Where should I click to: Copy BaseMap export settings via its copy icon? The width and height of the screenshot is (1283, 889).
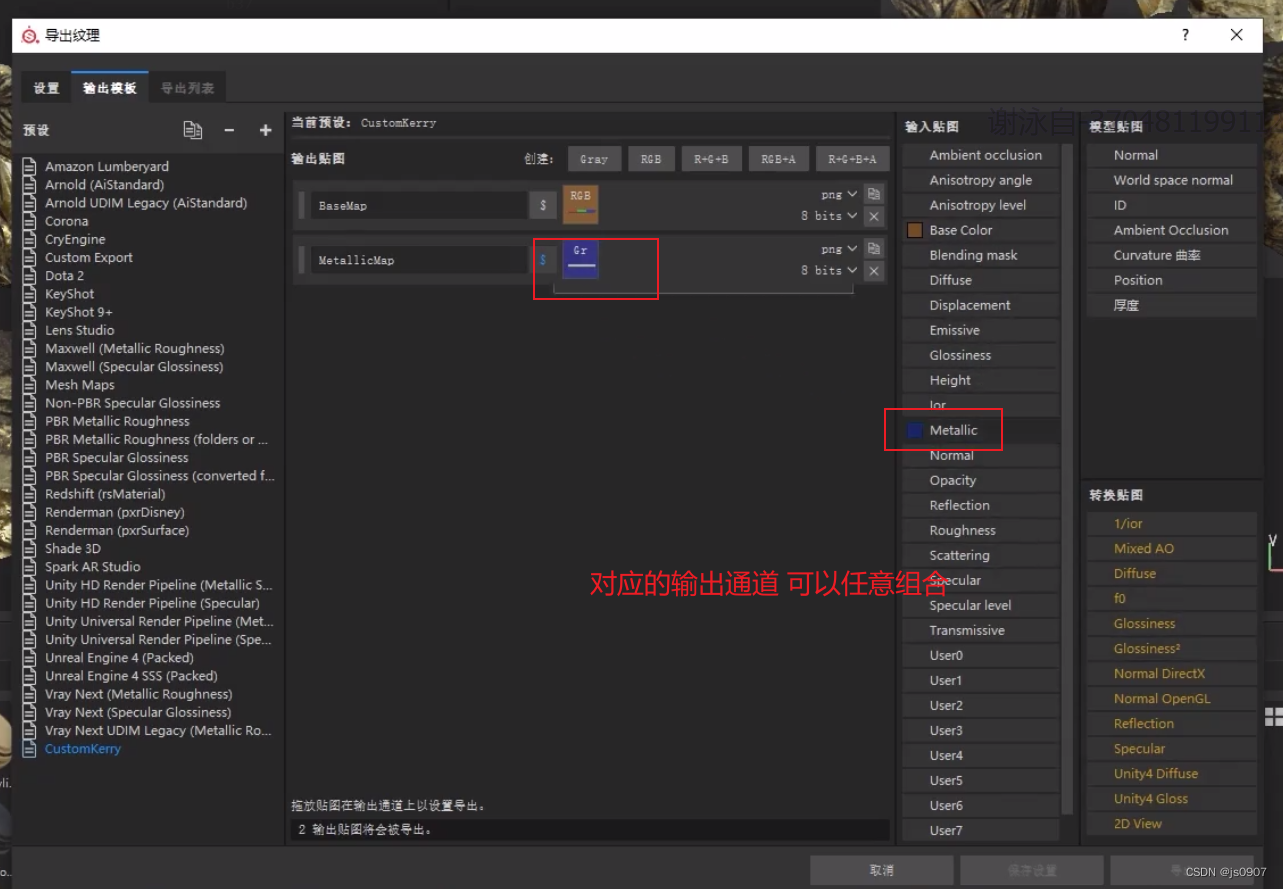873,194
